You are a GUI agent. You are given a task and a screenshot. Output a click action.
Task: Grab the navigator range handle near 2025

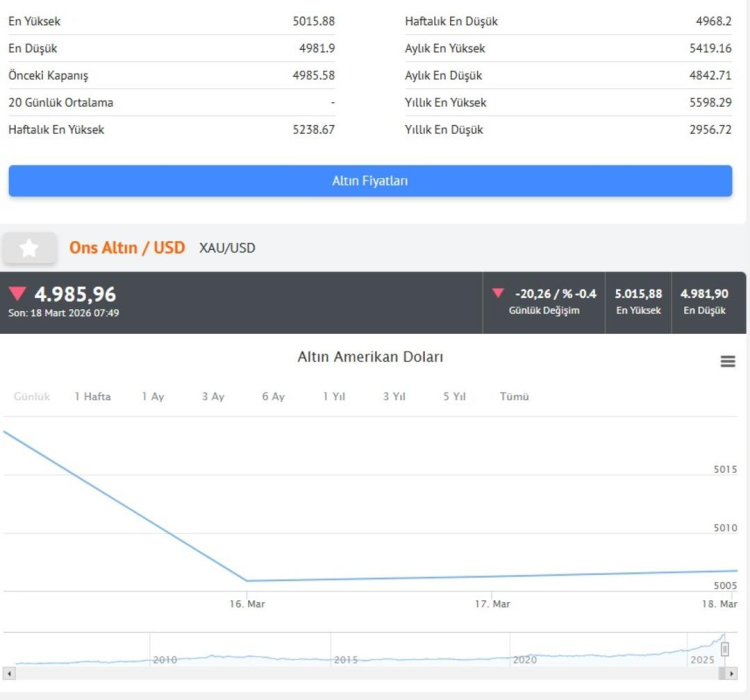725,649
